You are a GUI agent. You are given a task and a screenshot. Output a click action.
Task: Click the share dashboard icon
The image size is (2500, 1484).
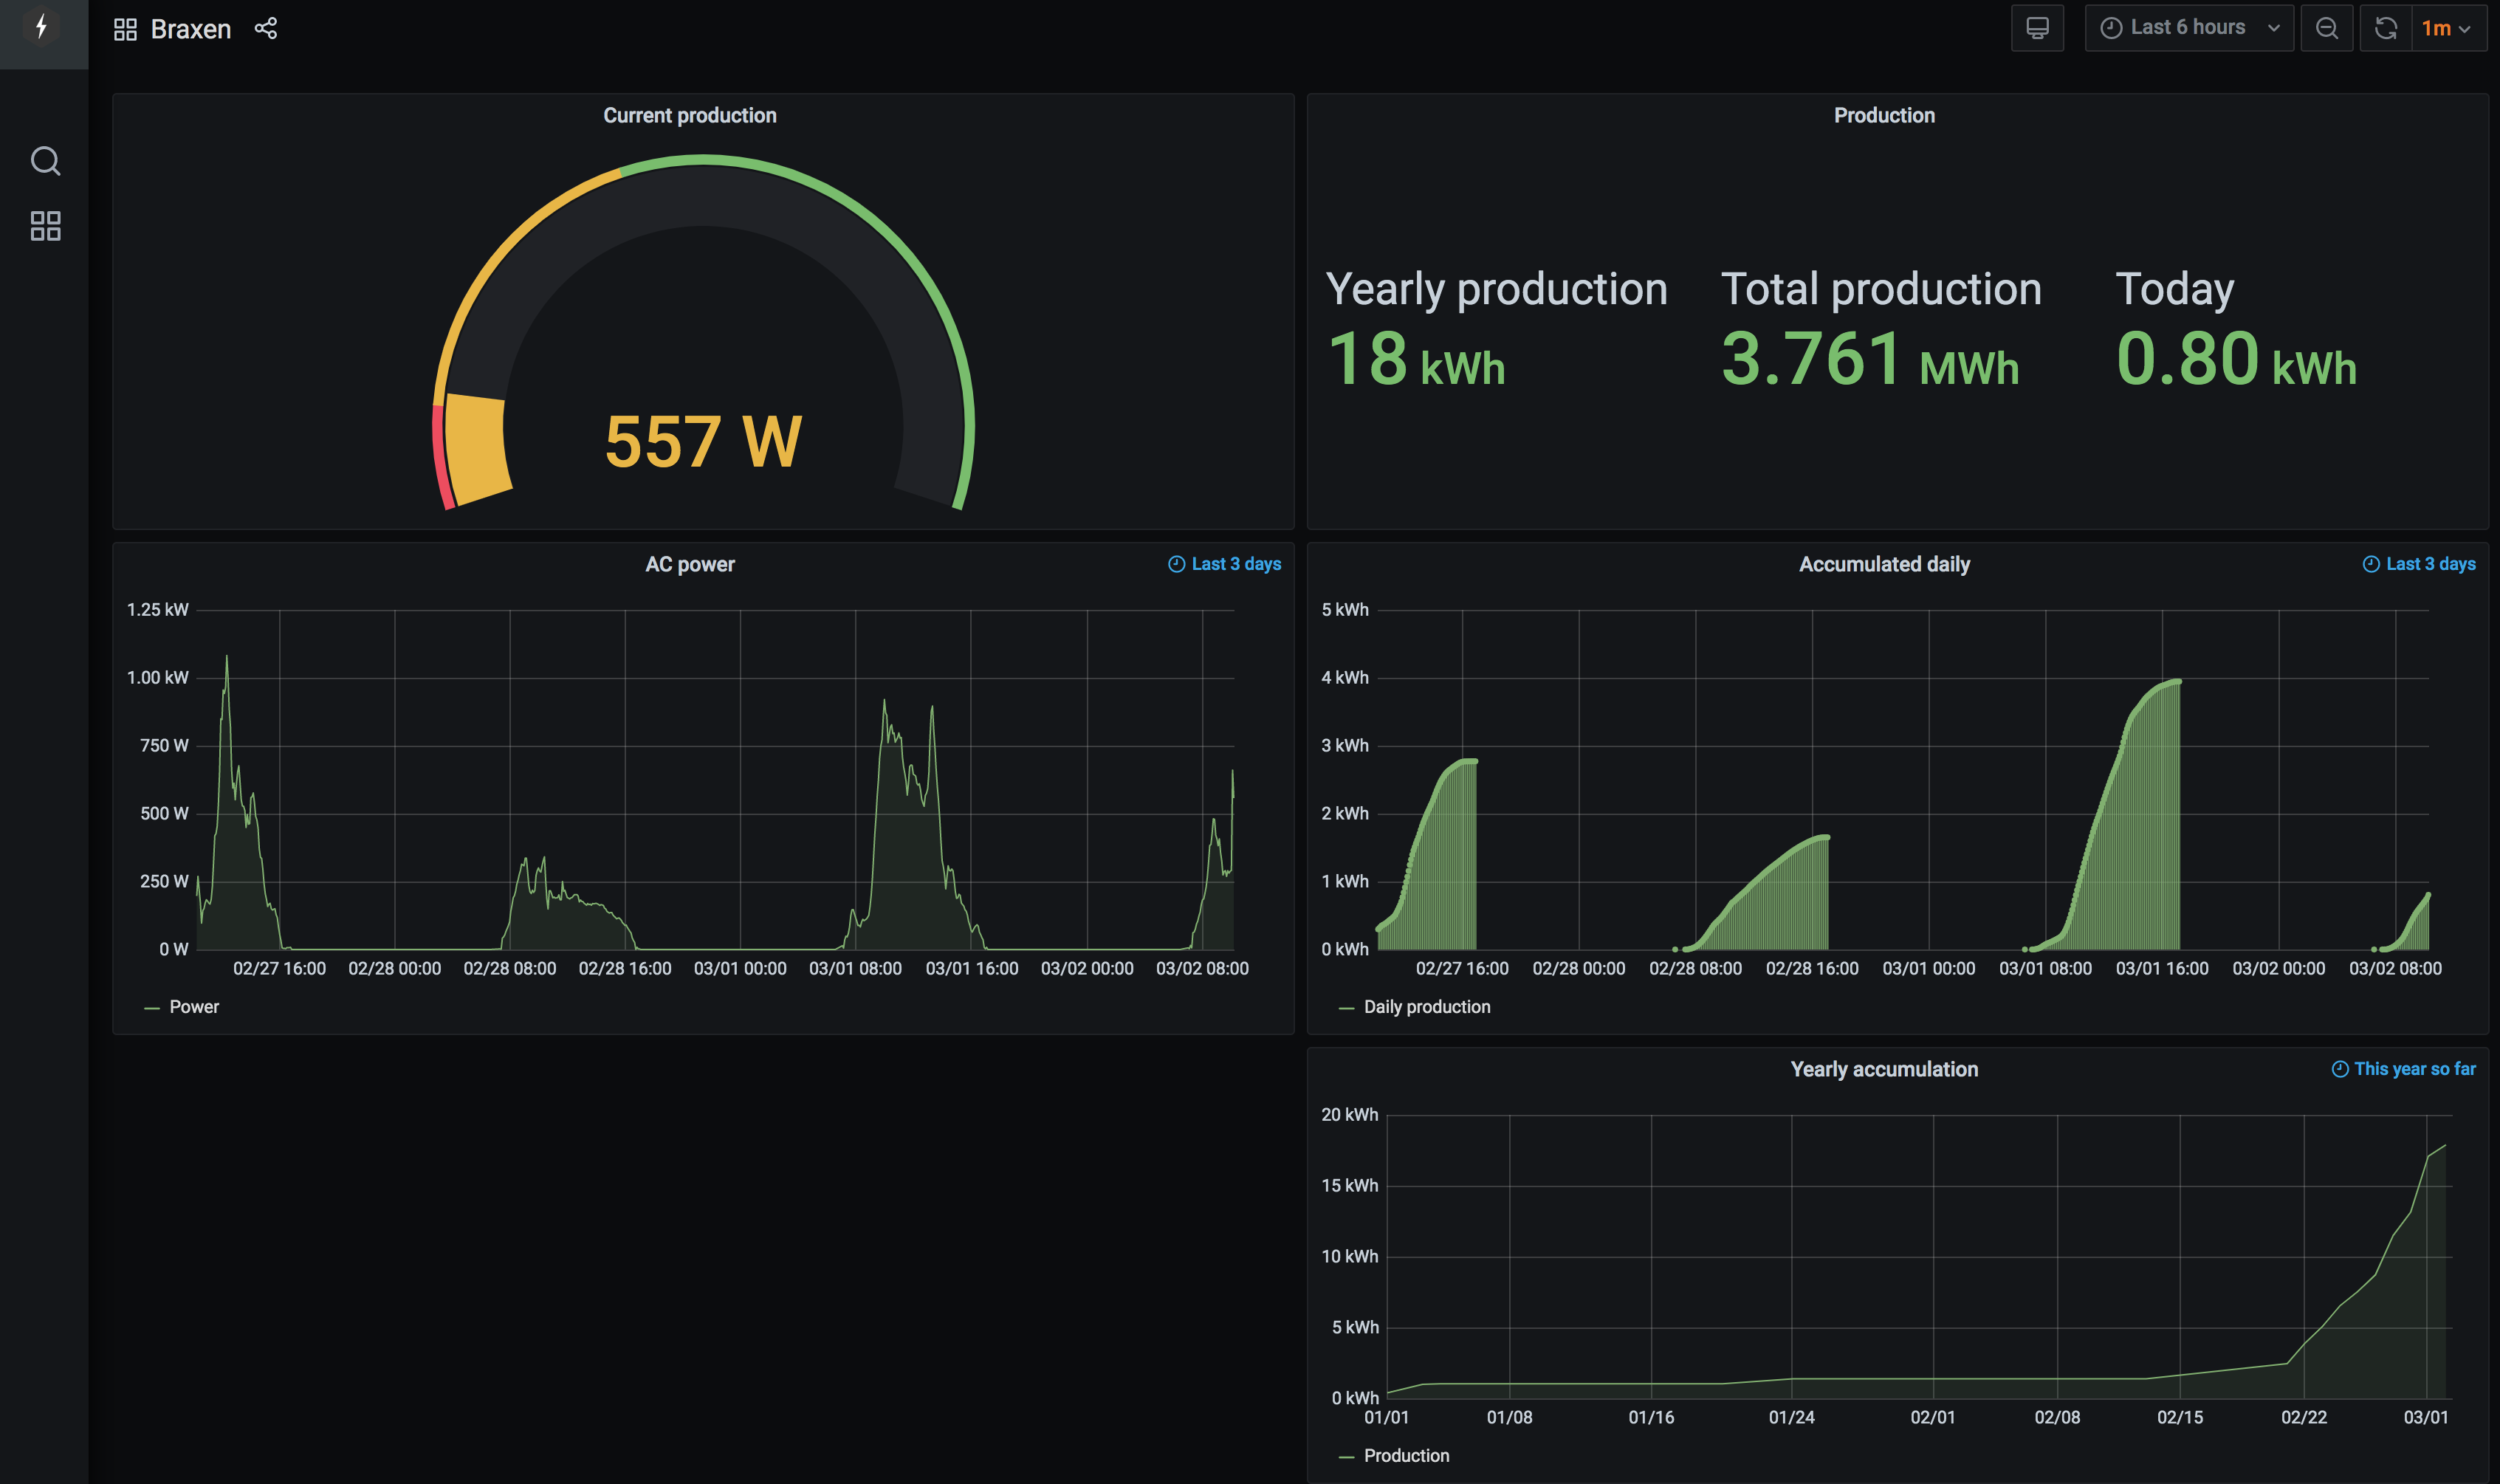(x=266, y=29)
